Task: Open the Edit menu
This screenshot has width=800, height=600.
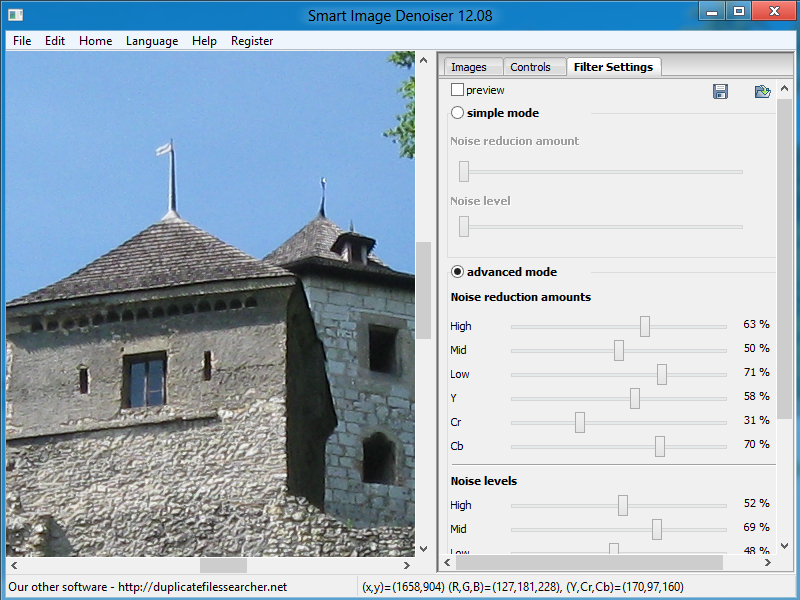Action: 55,41
